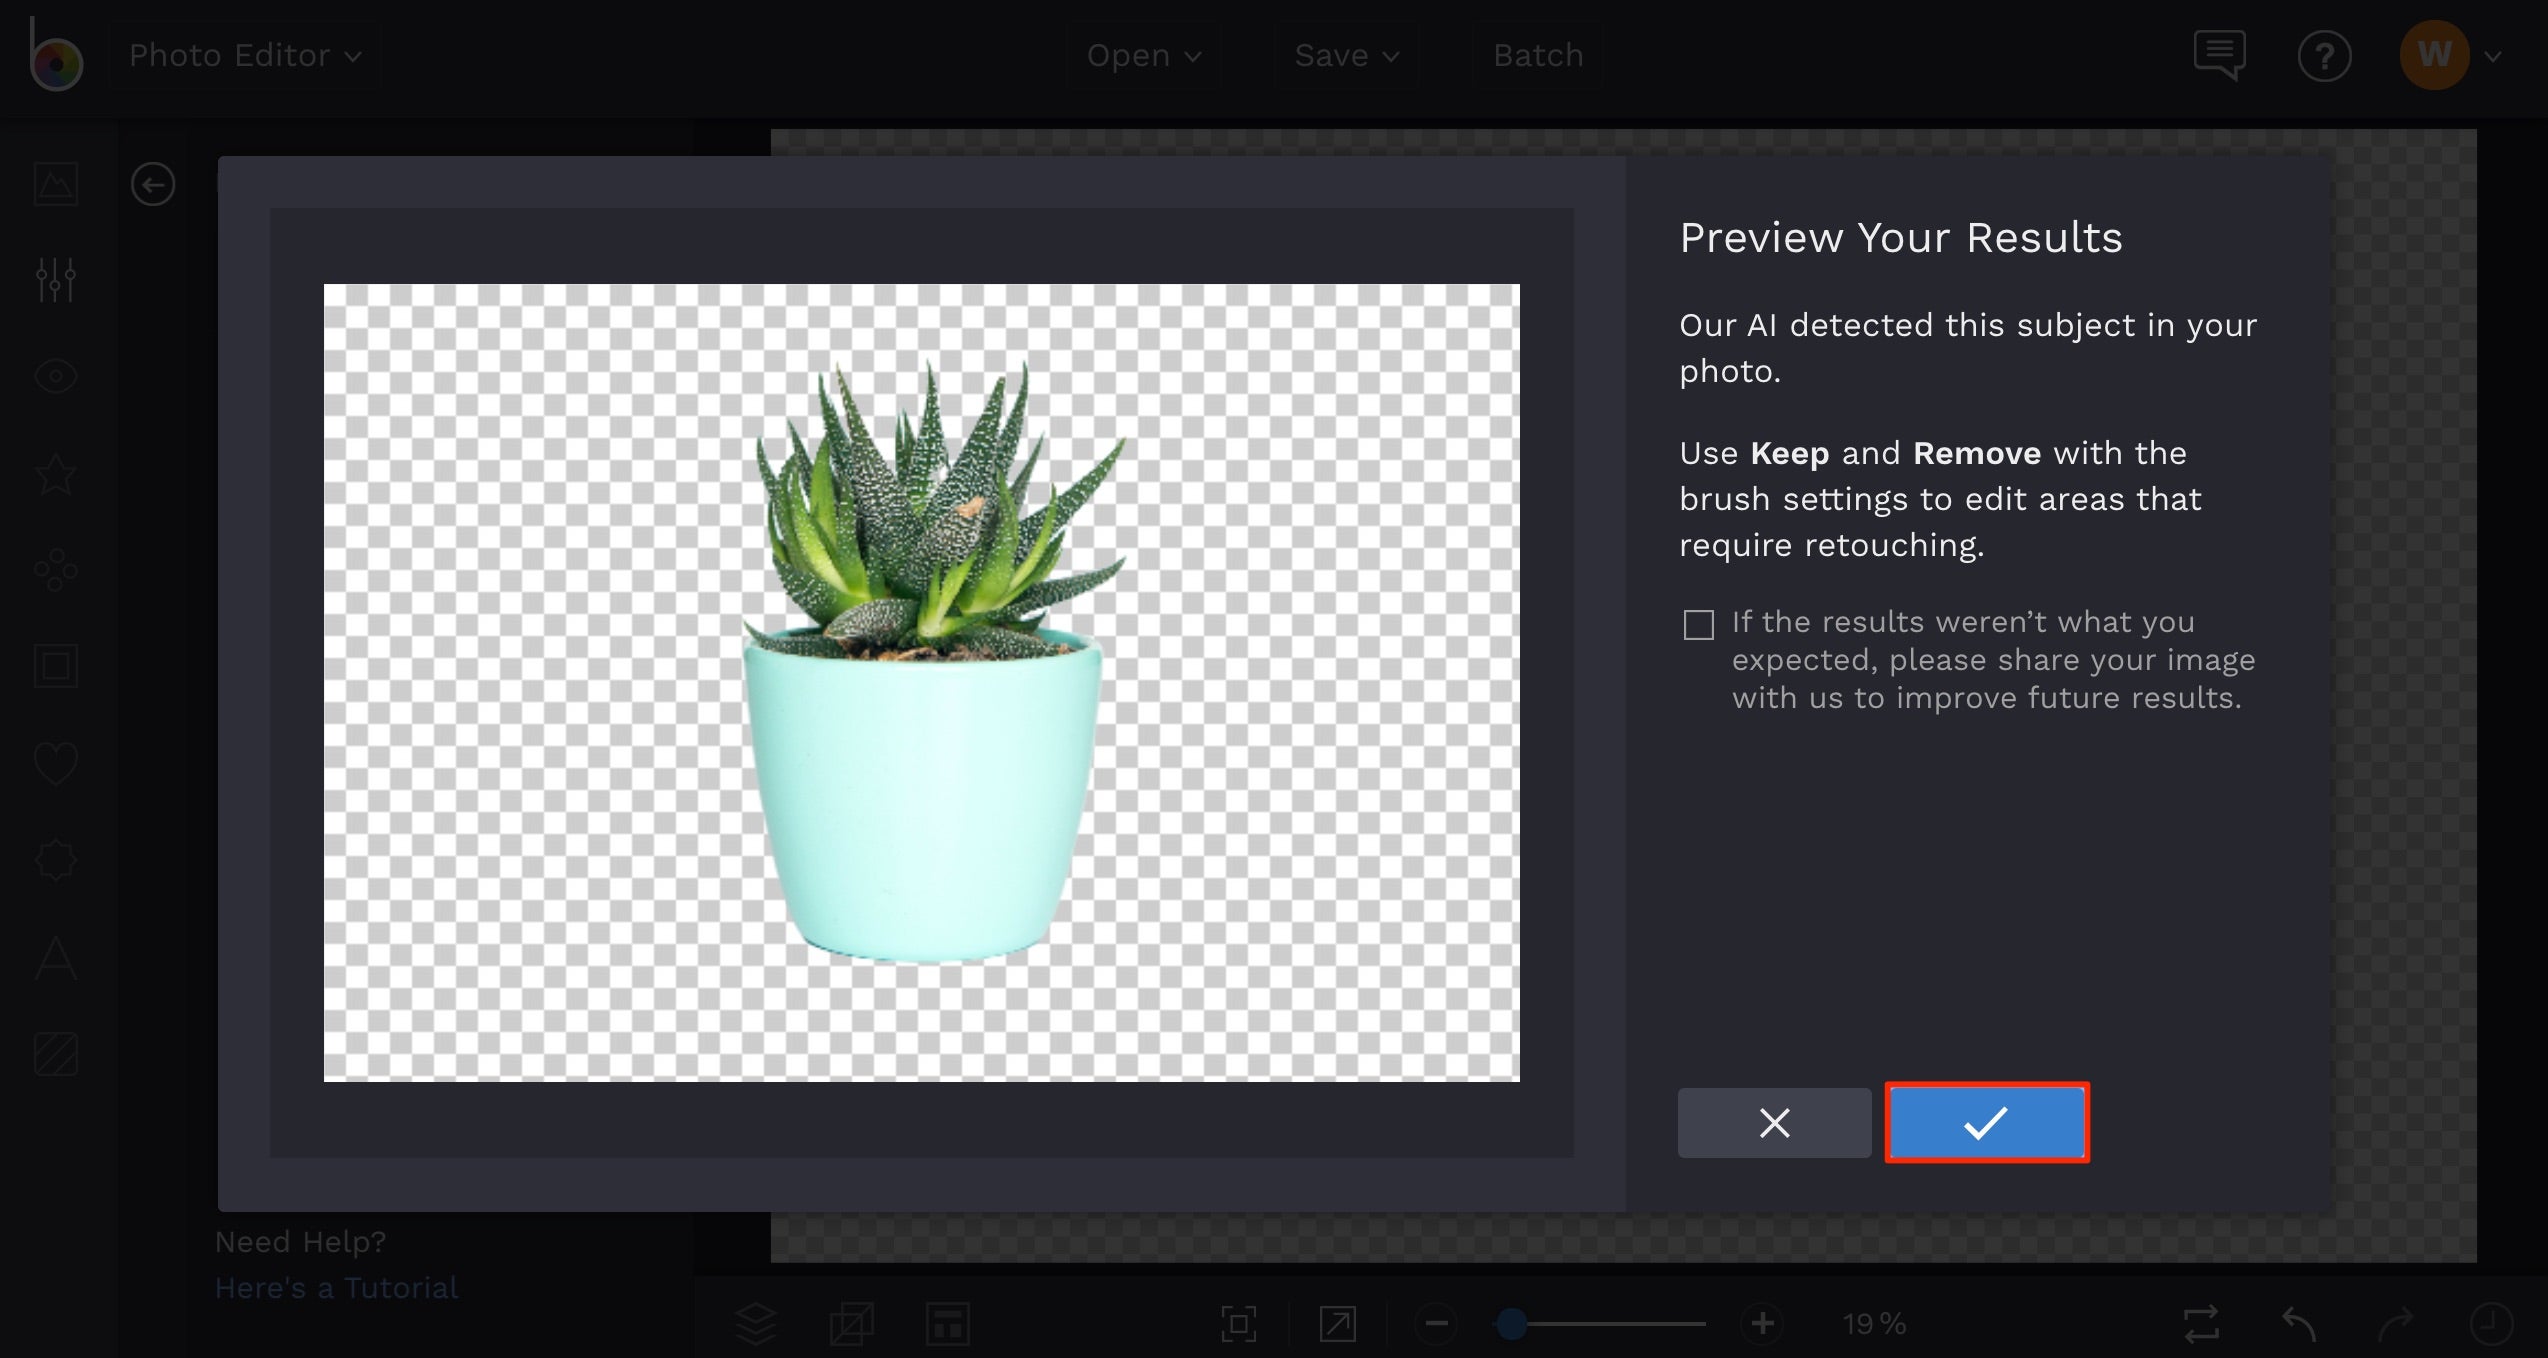Screen dimensions: 2548x1358
Task: Click the feedback chat bubble icon
Action: click(x=2220, y=55)
